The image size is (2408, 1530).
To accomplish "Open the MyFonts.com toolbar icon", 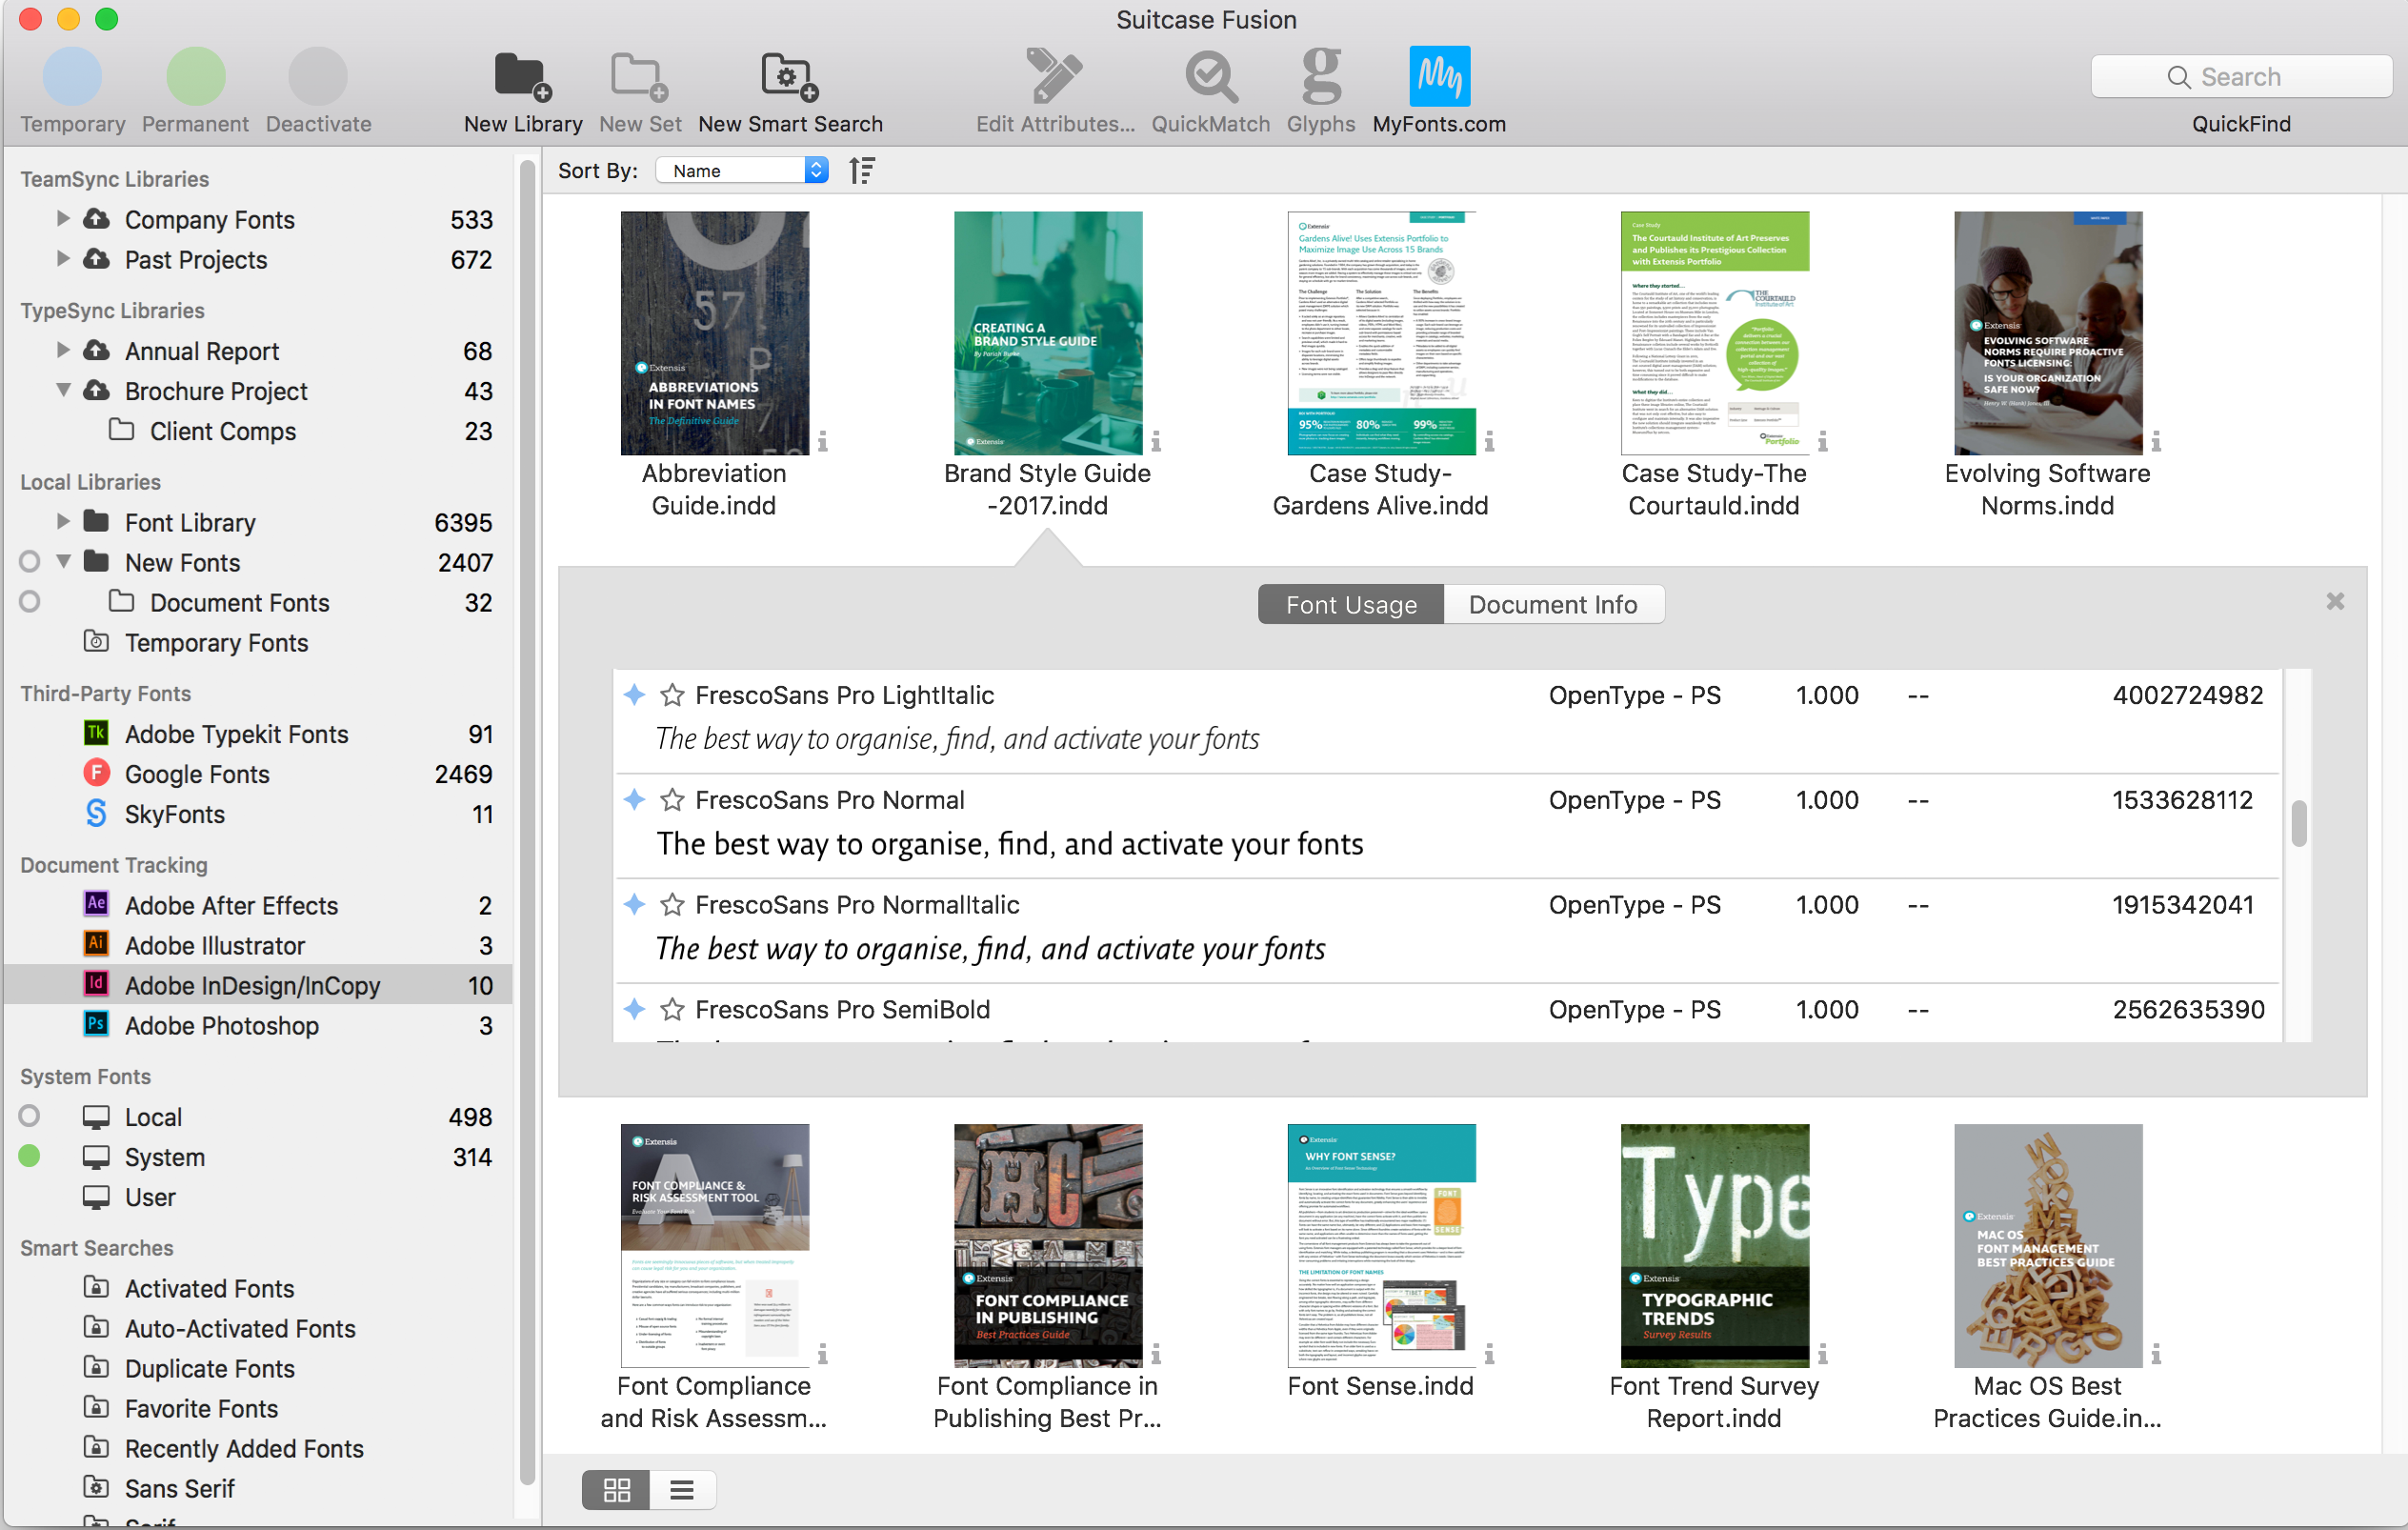I will pos(1438,78).
